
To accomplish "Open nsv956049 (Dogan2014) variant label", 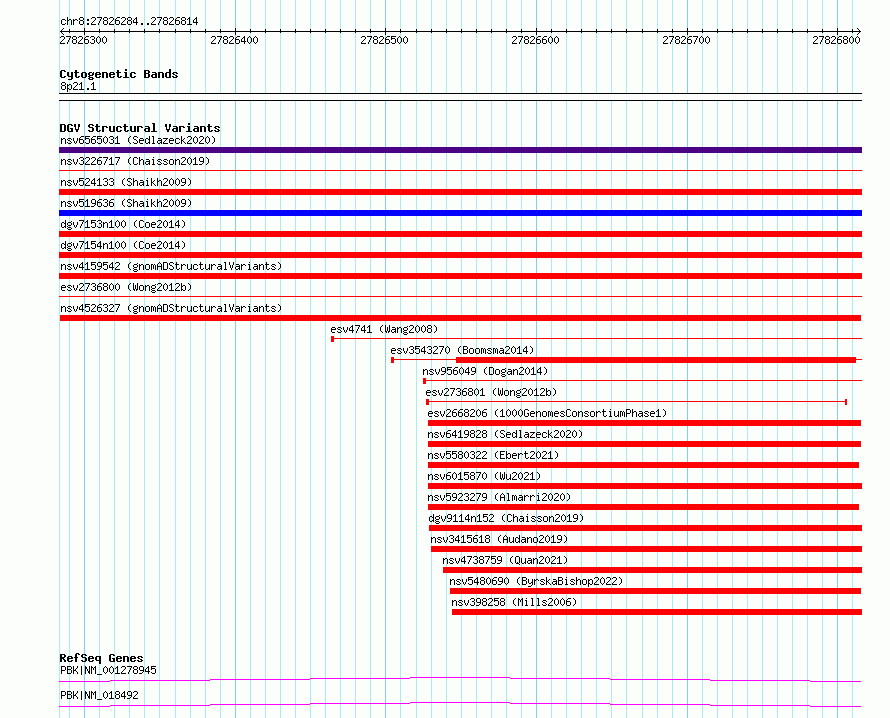I will 485,371.
